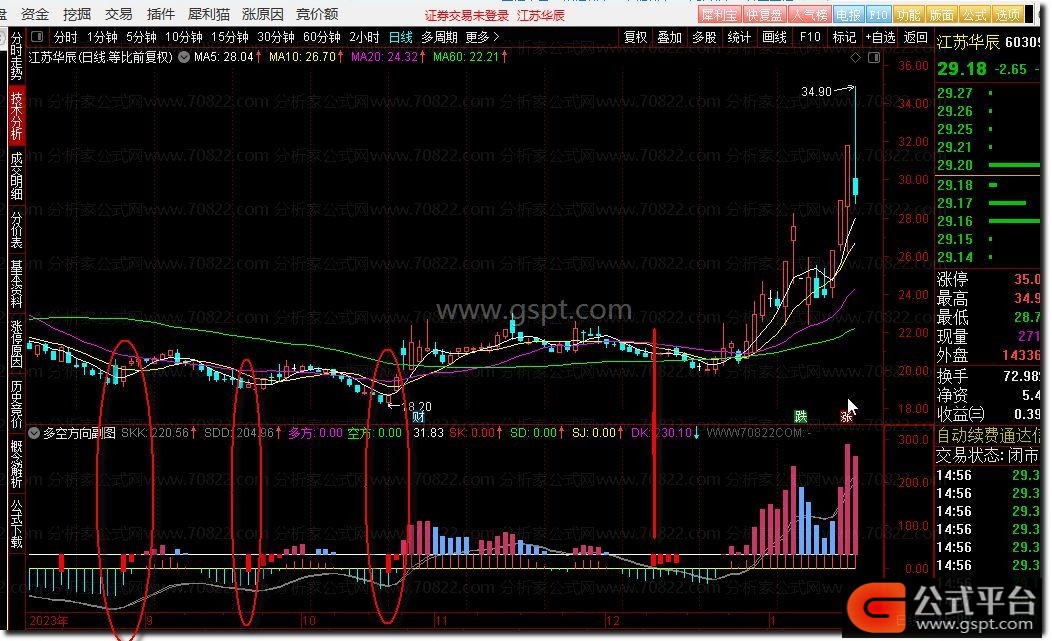Select the 5分钟 timeframe
This screenshot has height=641, width=1052.
[x=141, y=37]
